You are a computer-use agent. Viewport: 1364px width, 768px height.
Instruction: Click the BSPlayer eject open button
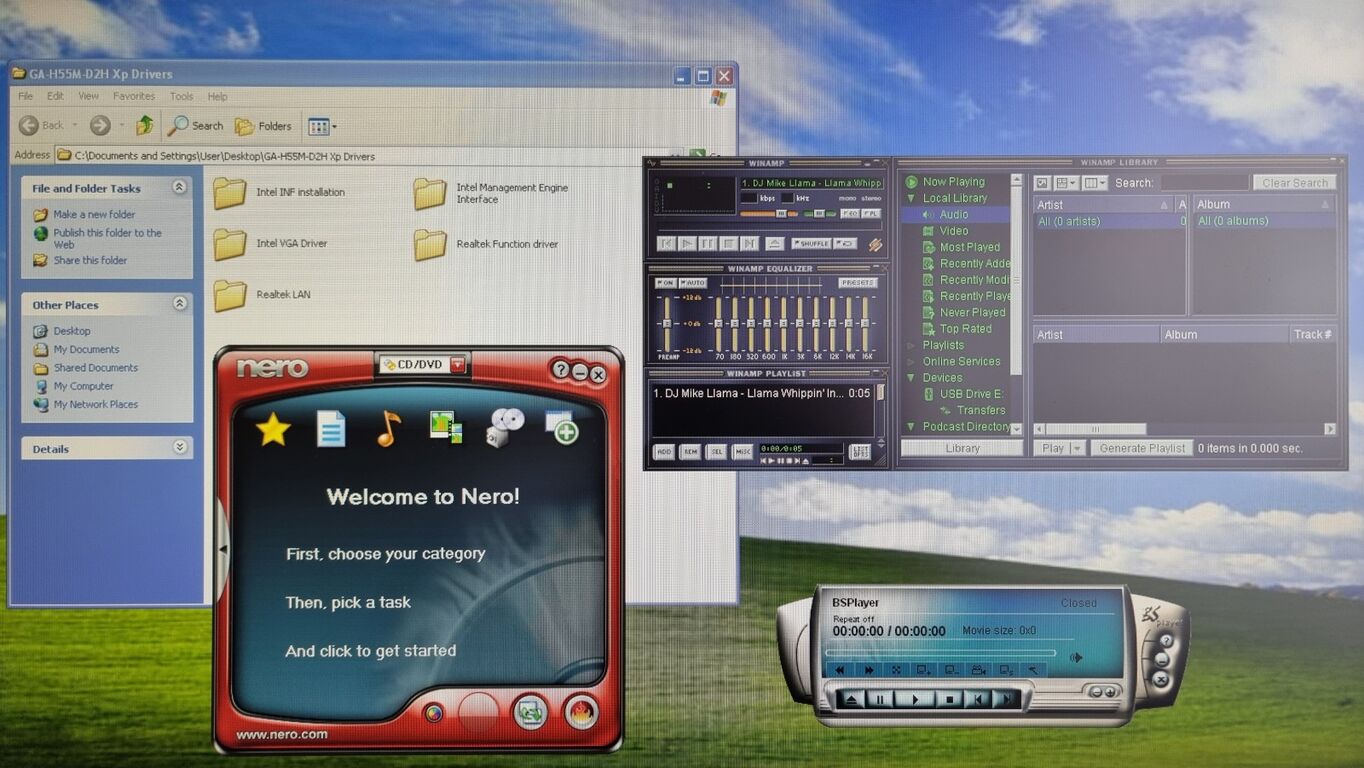(x=851, y=699)
